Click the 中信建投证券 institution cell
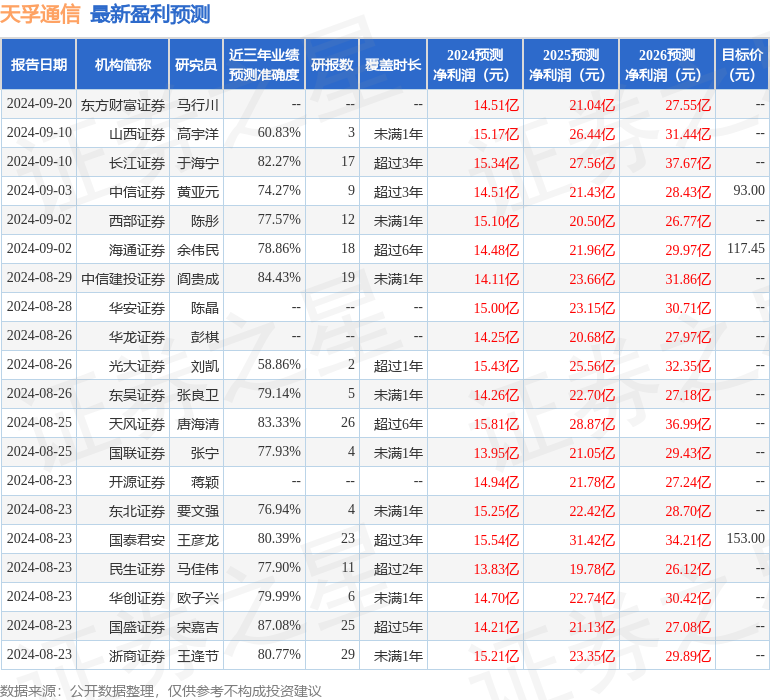Viewport: 770px width, 700px height. (123, 279)
